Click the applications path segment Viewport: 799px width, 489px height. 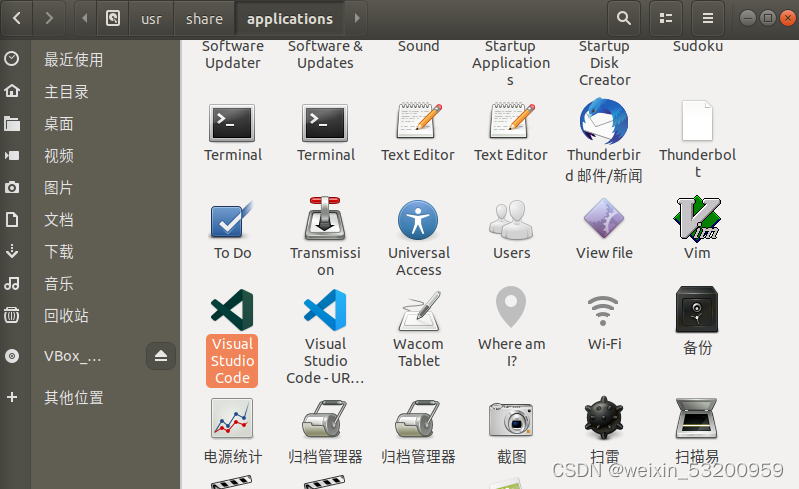pyautogui.click(x=289, y=19)
